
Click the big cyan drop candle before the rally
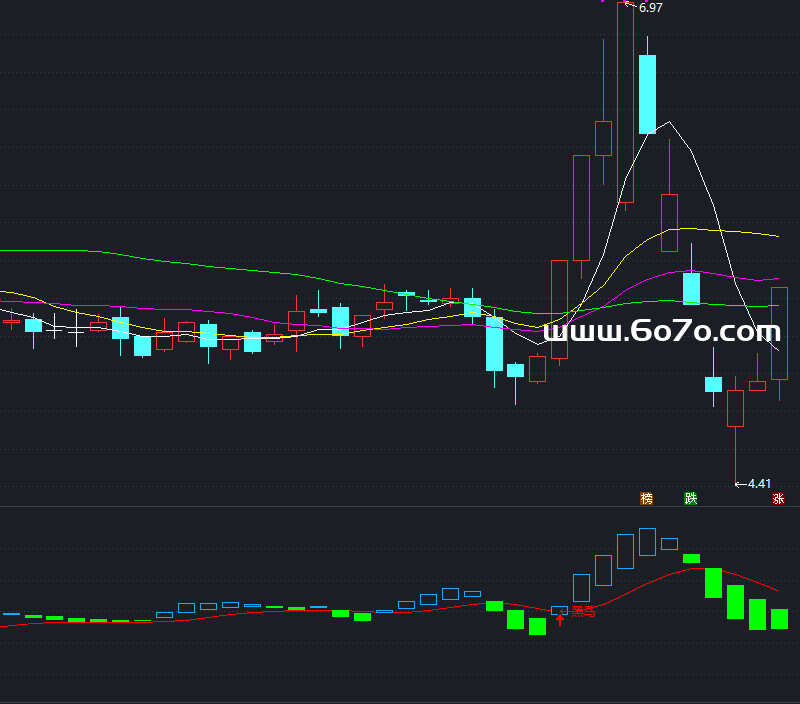tap(494, 344)
